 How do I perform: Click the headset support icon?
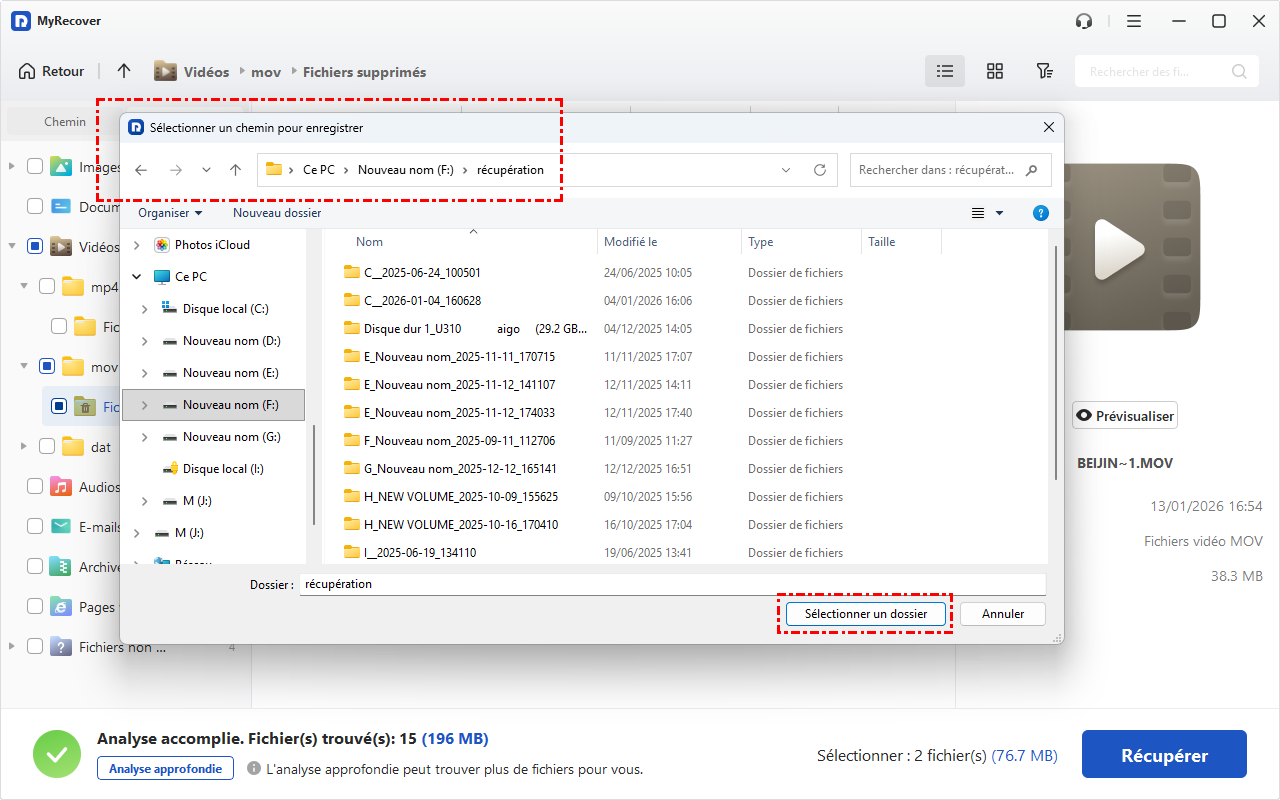click(1083, 21)
